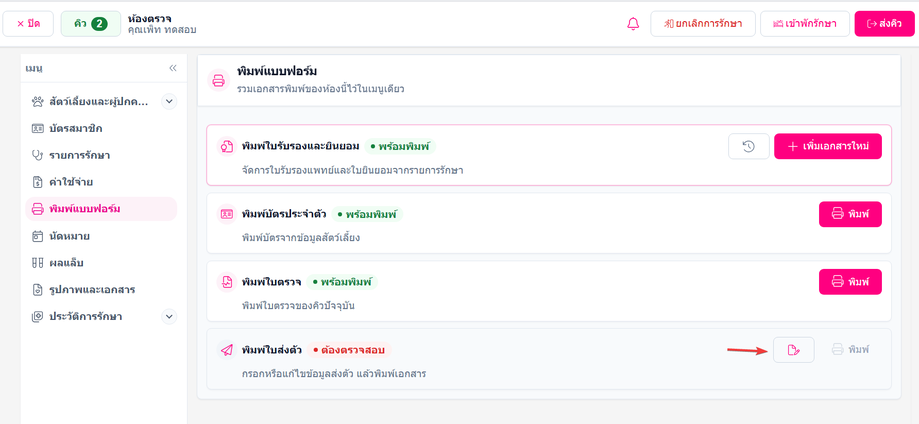
Task: Click edit icon for referral letter
Action: coord(794,350)
